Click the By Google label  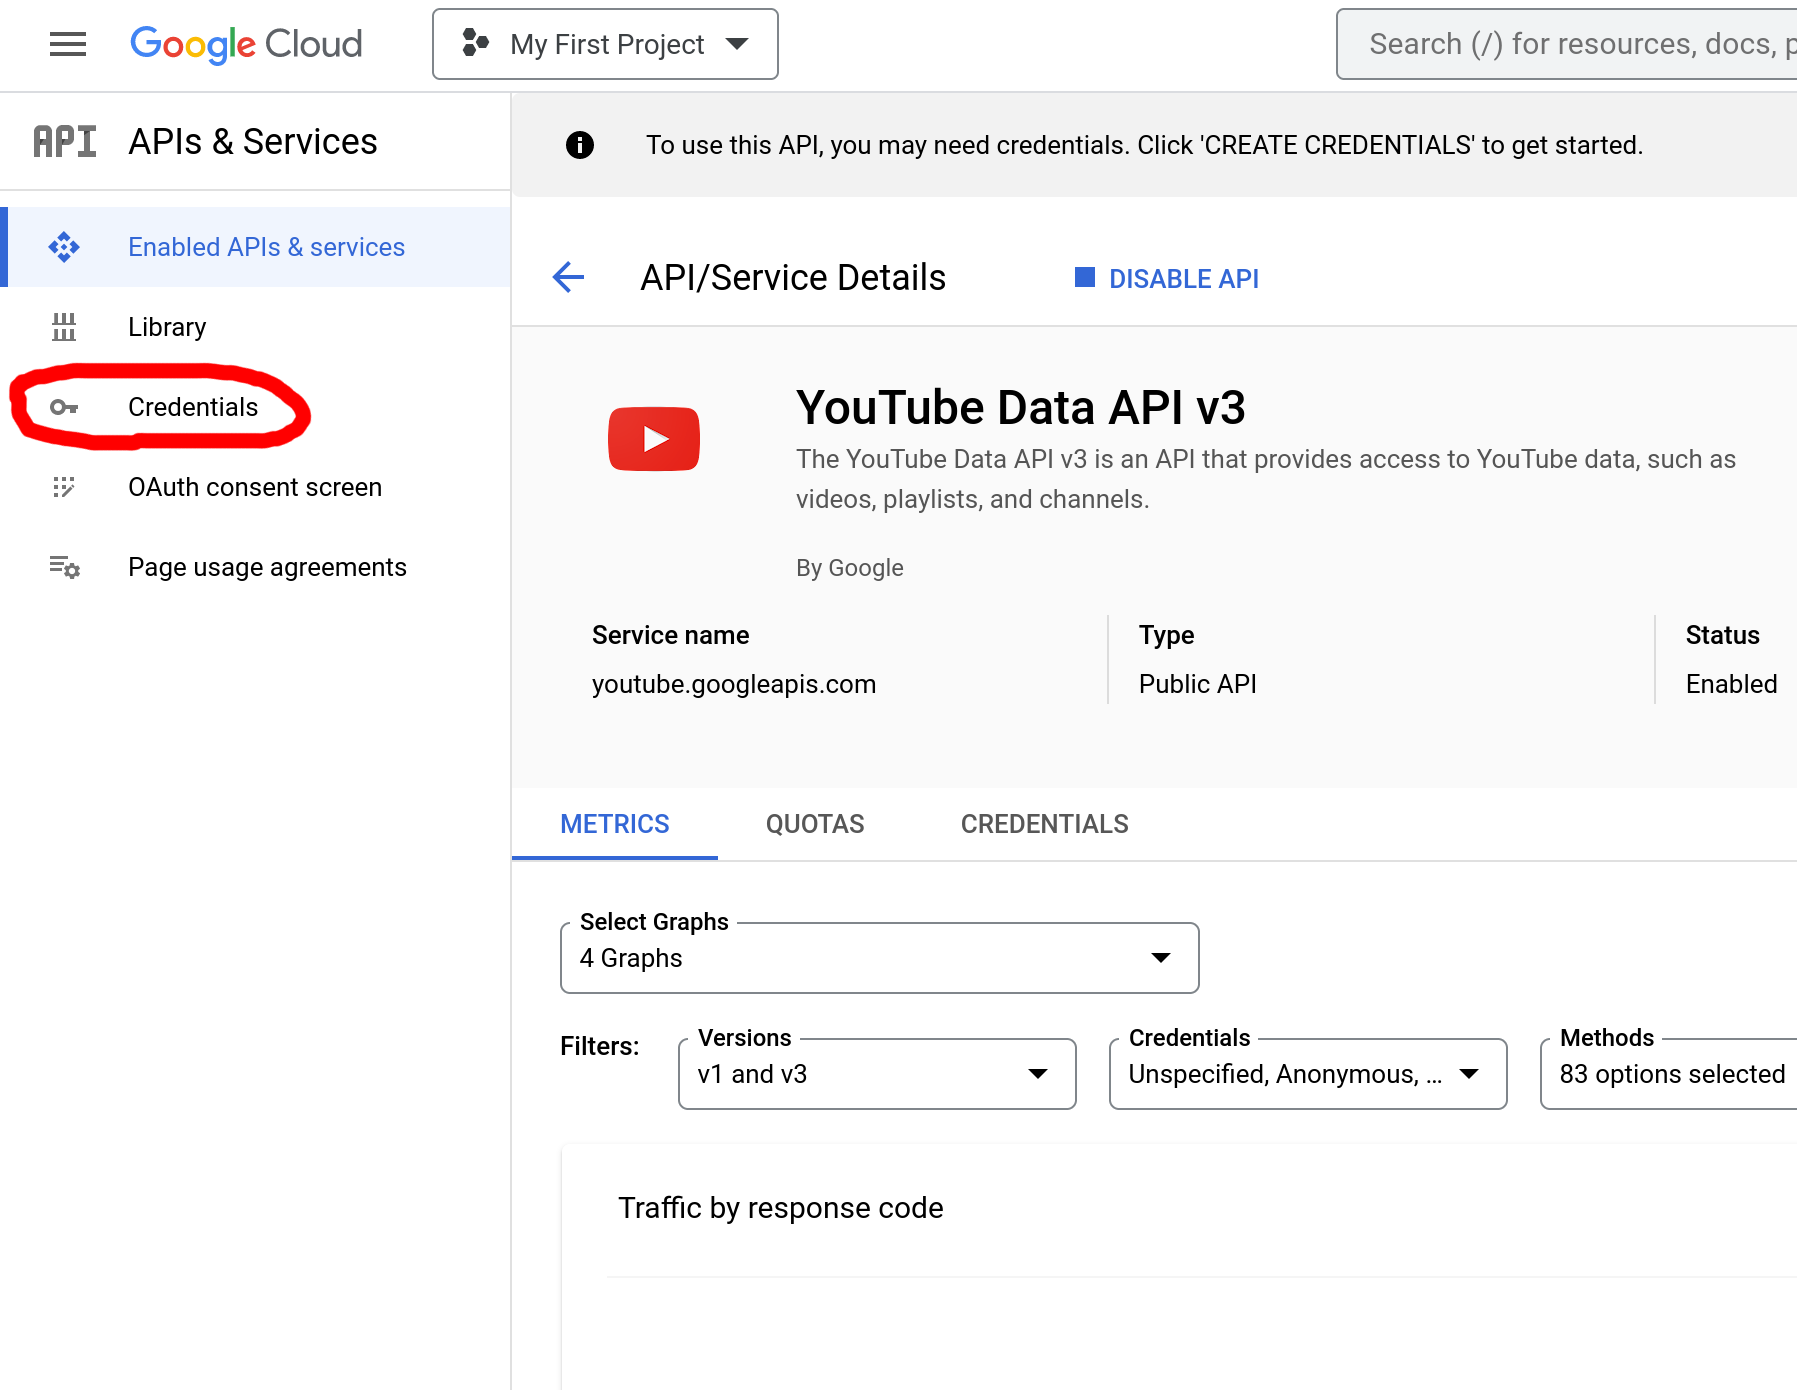tap(850, 568)
